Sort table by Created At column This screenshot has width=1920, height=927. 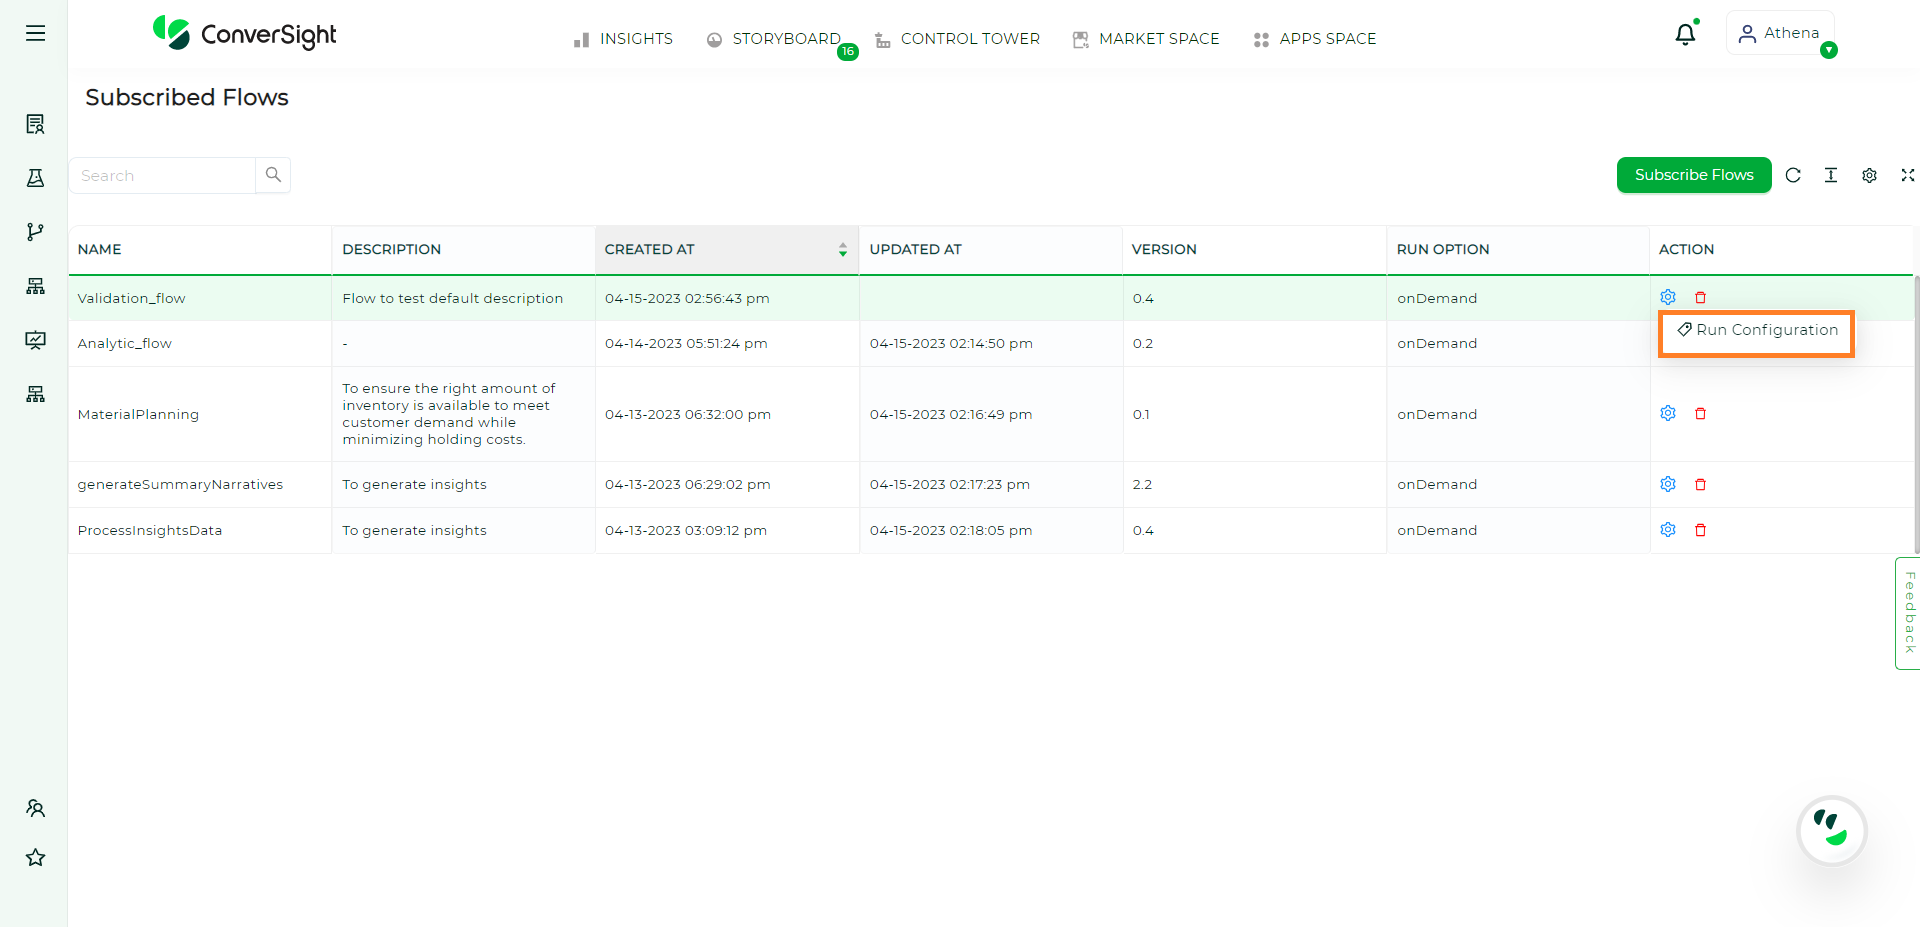point(842,249)
